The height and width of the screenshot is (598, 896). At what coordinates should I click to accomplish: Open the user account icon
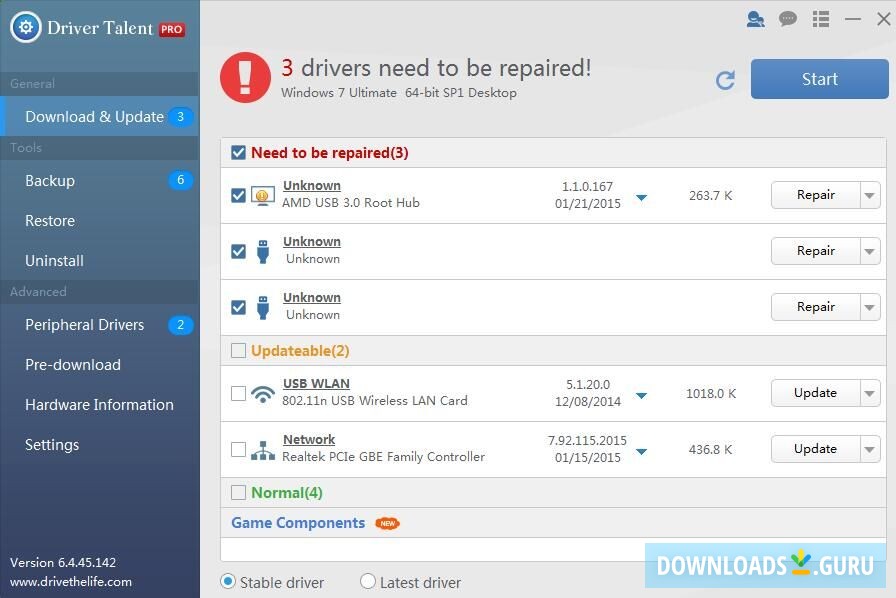[x=755, y=19]
